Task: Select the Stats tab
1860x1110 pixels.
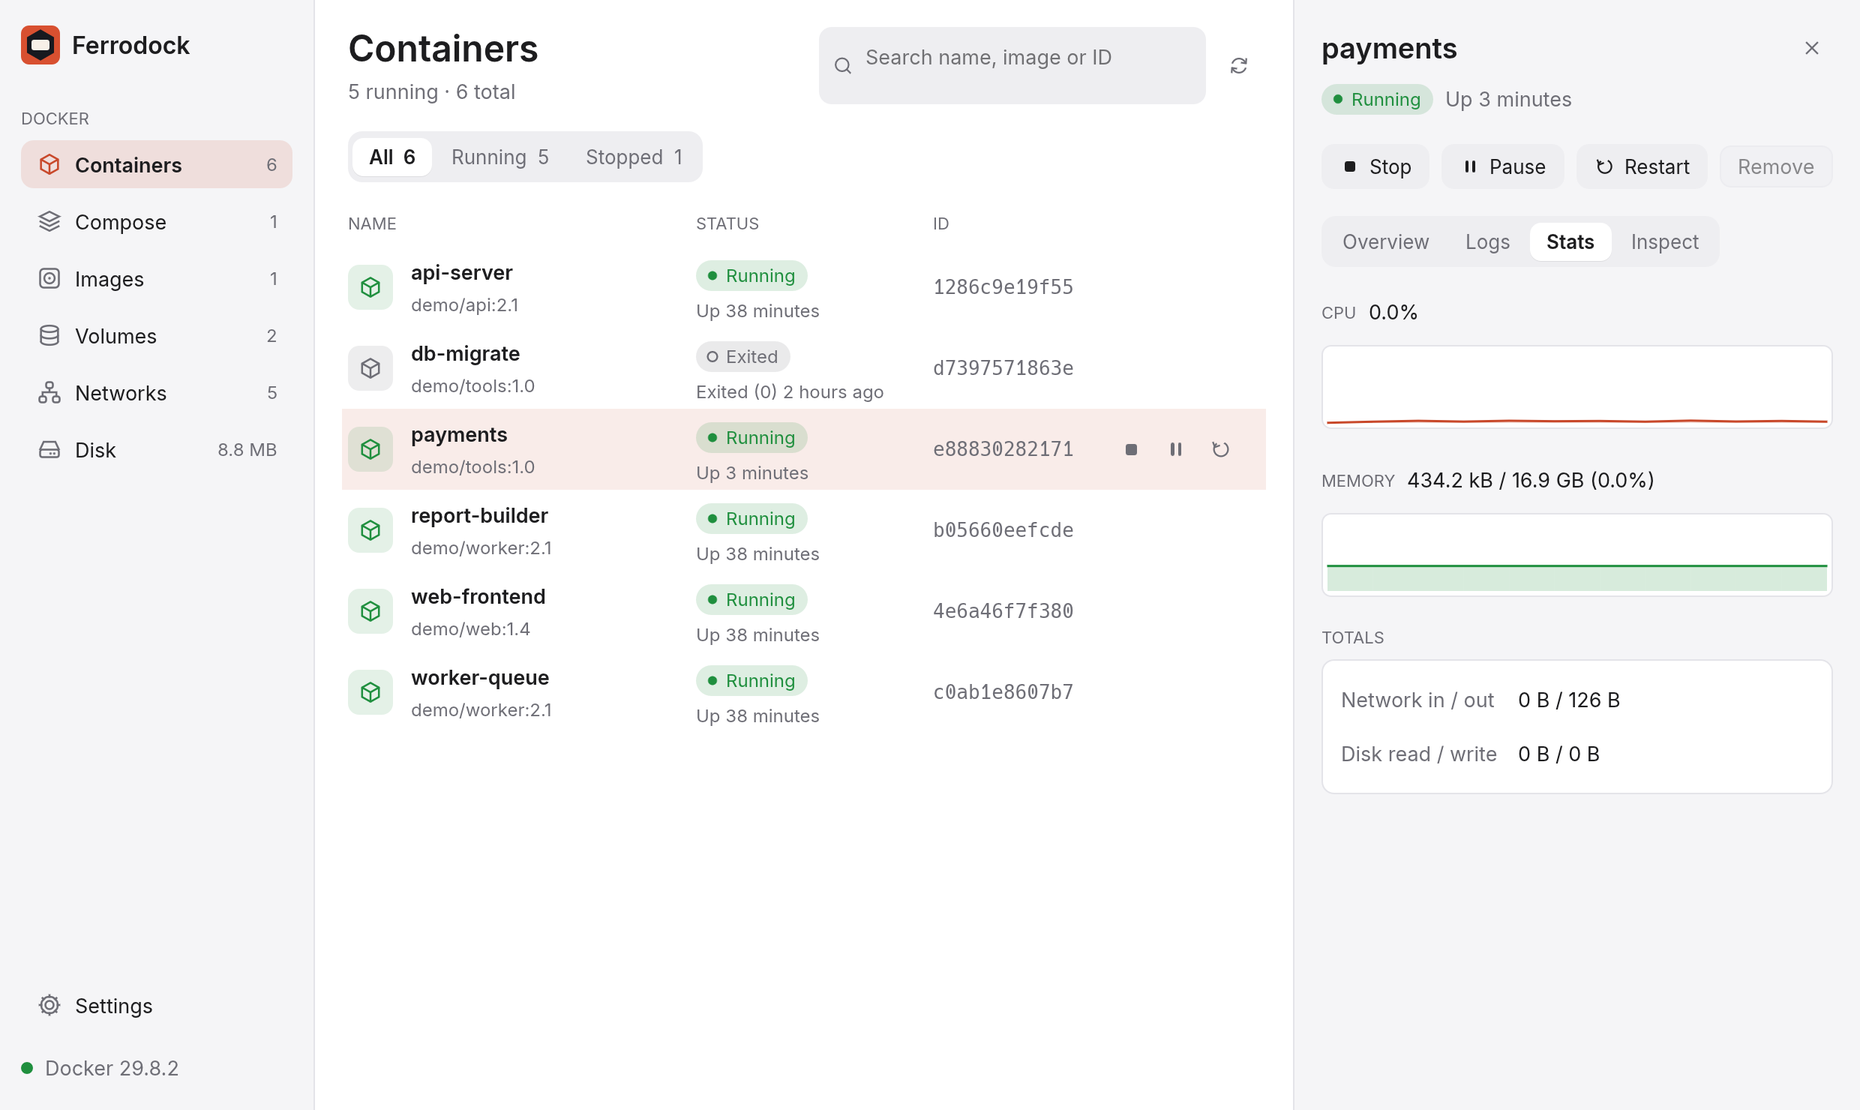Action: (1570, 242)
